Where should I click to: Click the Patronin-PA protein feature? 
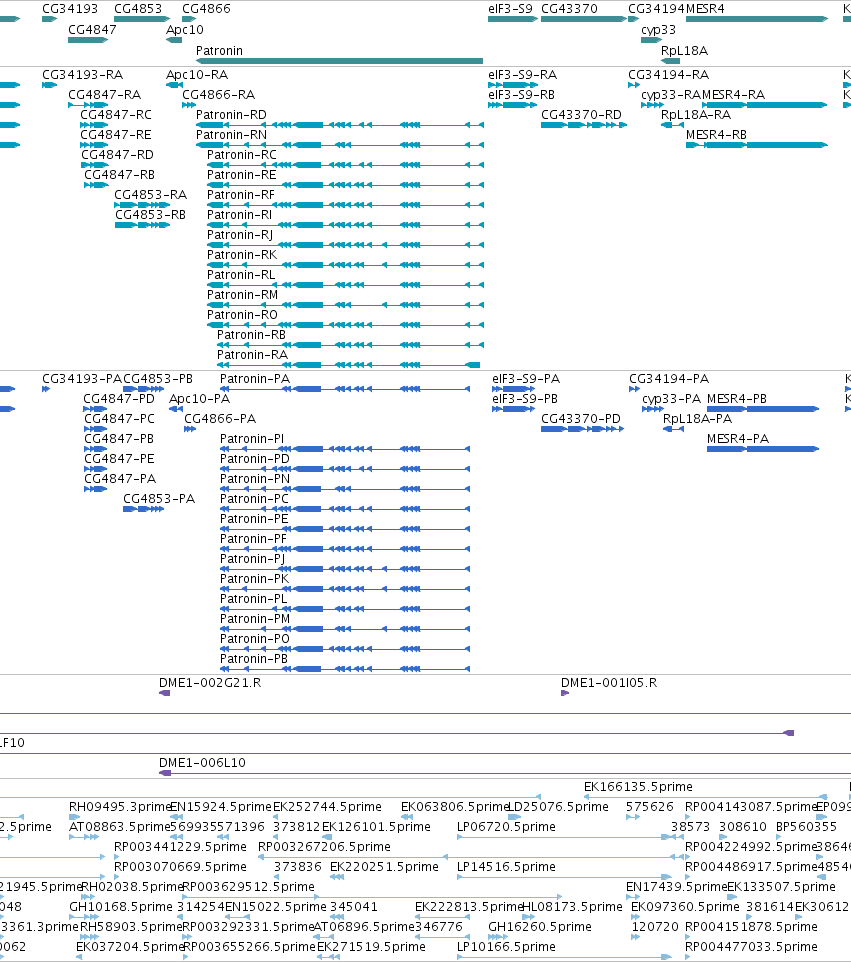[x=345, y=389]
